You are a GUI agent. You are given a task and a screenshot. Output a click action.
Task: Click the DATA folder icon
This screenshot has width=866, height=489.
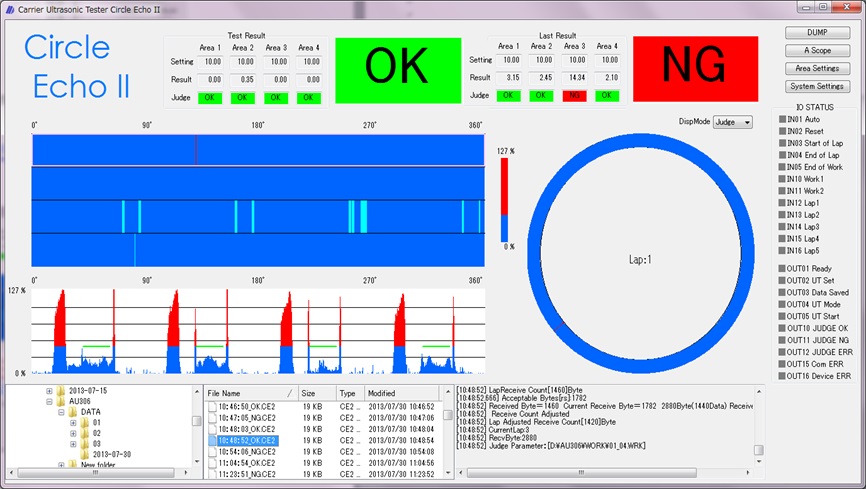[x=72, y=412]
